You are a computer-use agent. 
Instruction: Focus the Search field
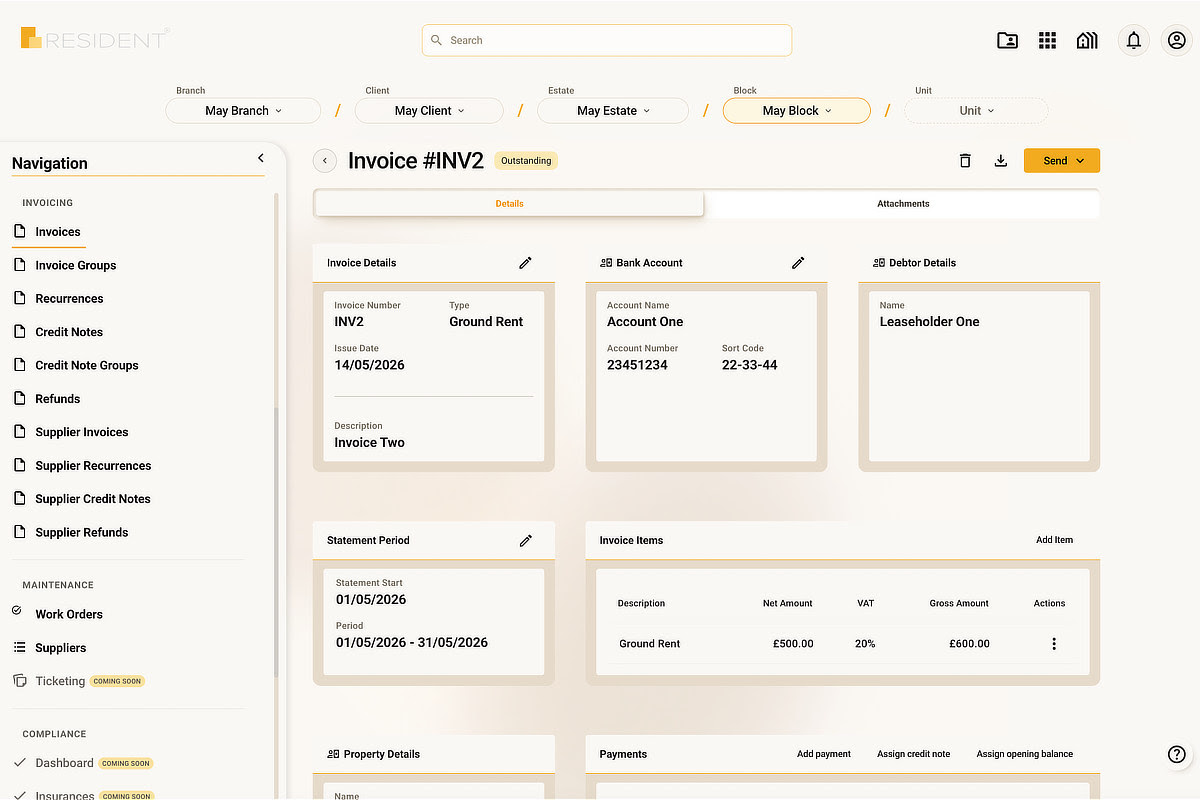click(x=607, y=40)
